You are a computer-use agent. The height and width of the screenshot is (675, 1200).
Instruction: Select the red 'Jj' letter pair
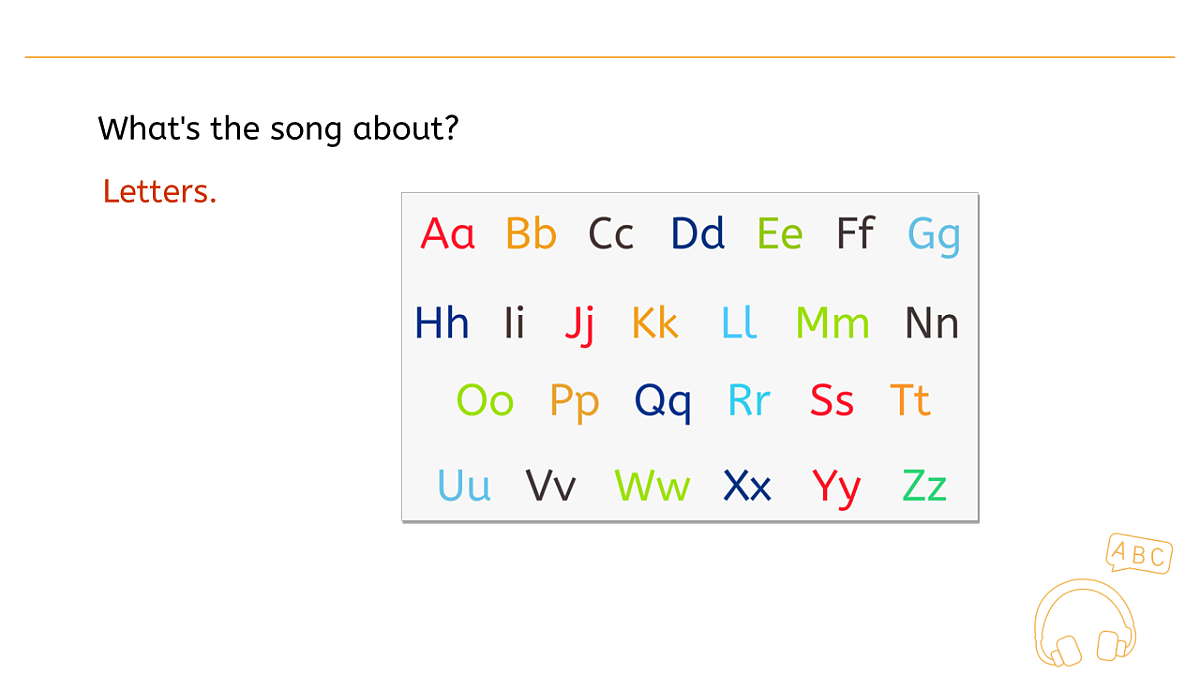point(580,325)
